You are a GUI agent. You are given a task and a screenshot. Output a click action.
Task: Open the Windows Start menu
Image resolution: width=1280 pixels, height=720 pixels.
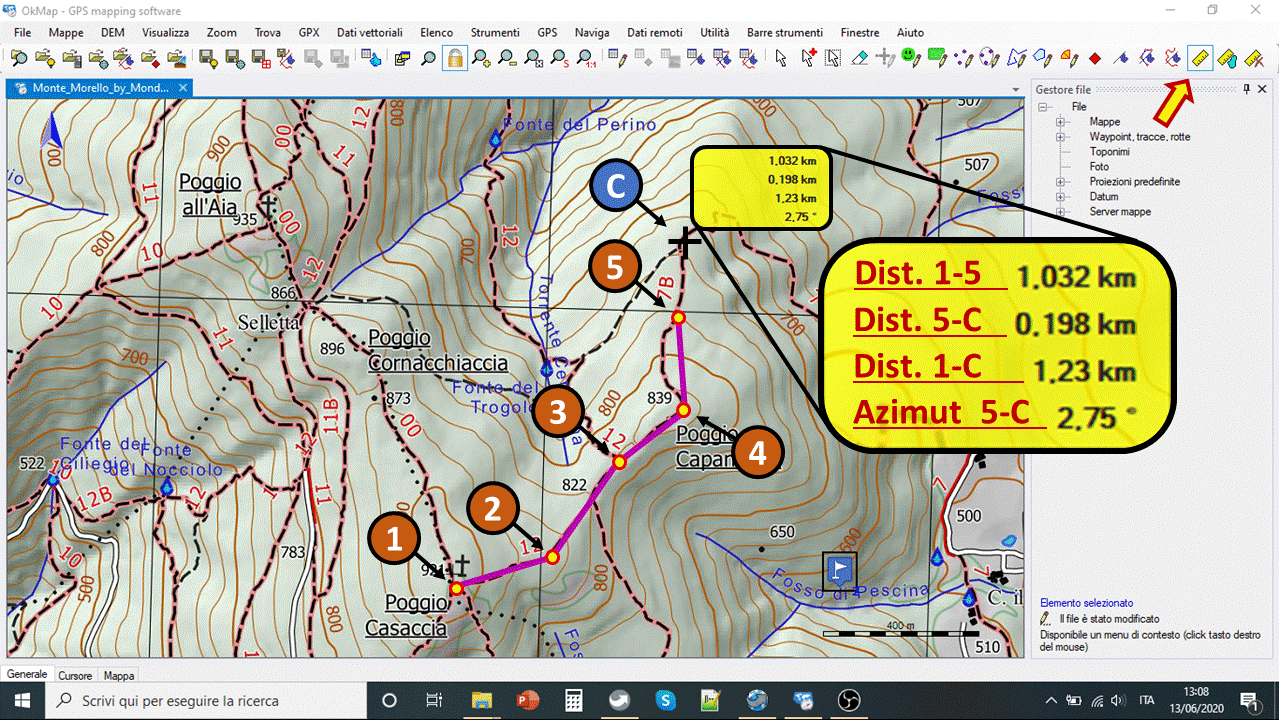tap(22, 700)
